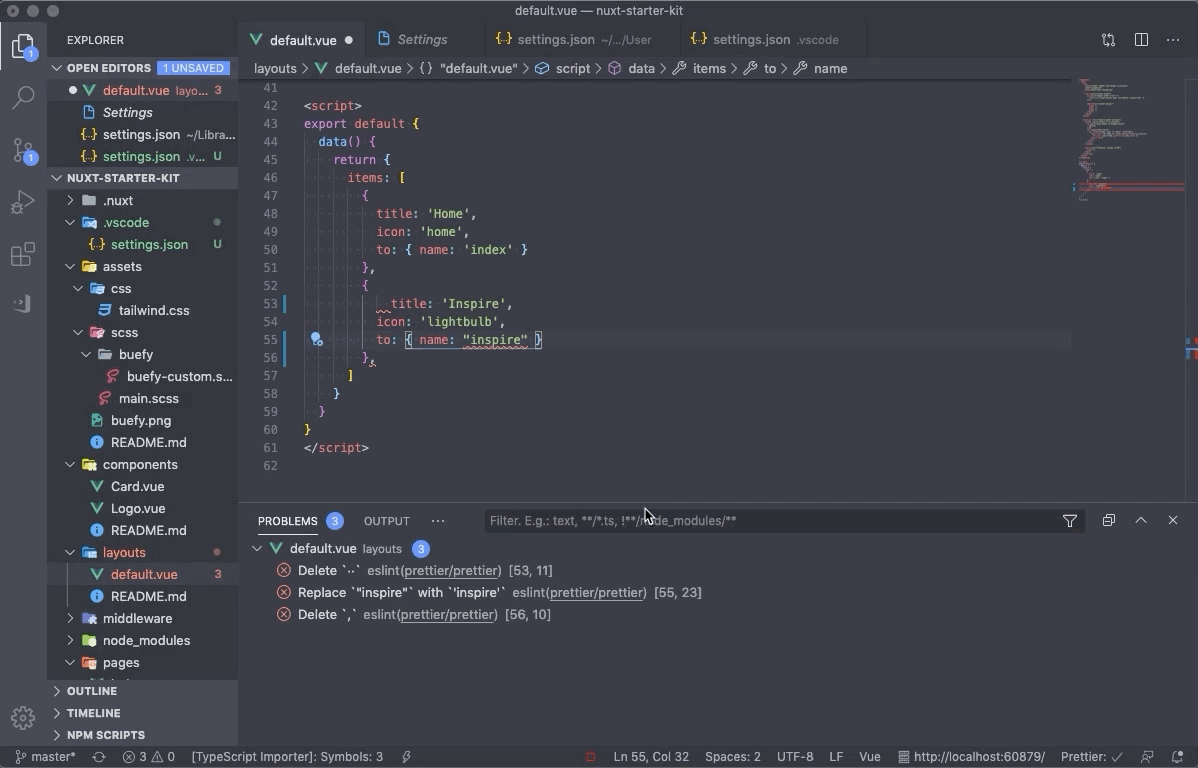Open editor More Actions ellipsis
This screenshot has width=1198, height=768.
coord(1173,40)
